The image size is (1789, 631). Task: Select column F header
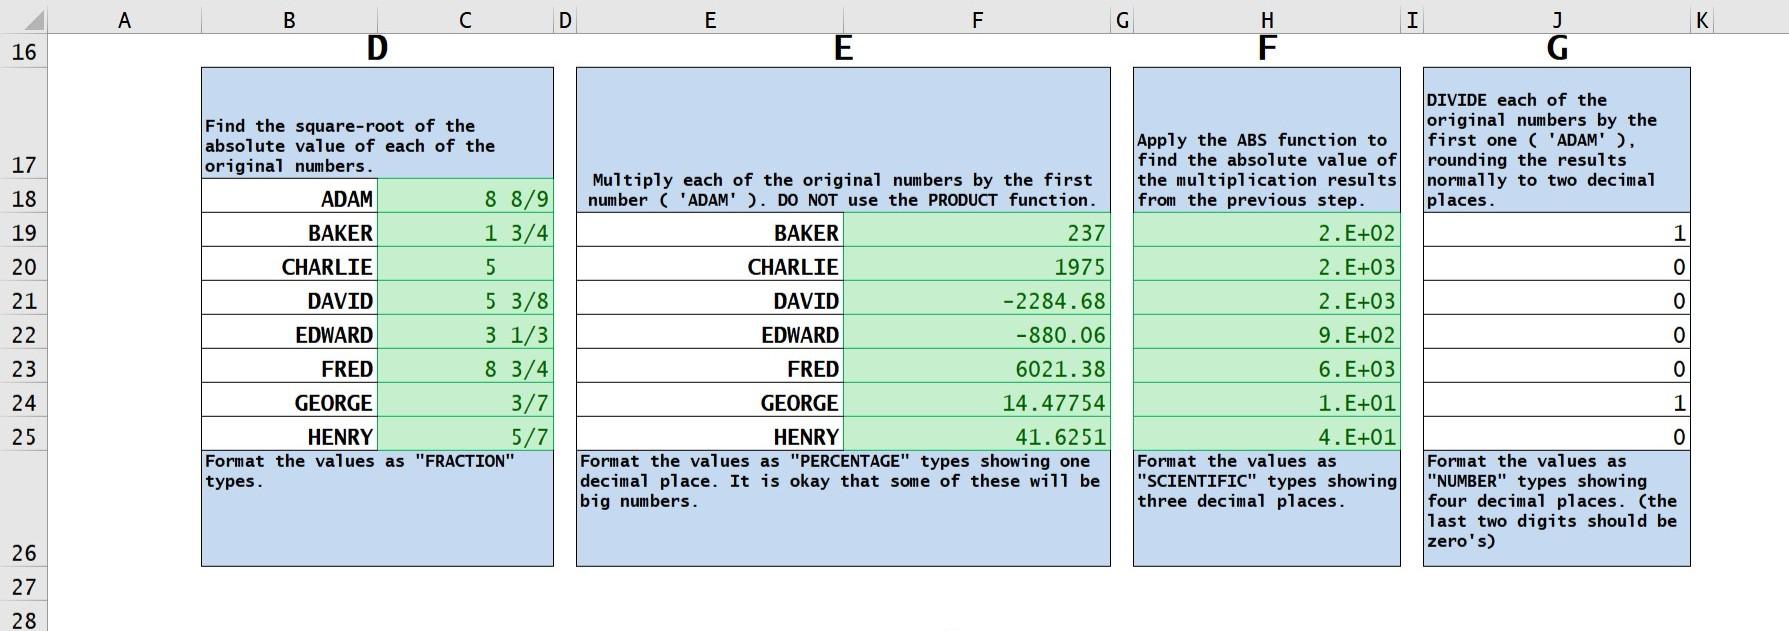coord(977,20)
